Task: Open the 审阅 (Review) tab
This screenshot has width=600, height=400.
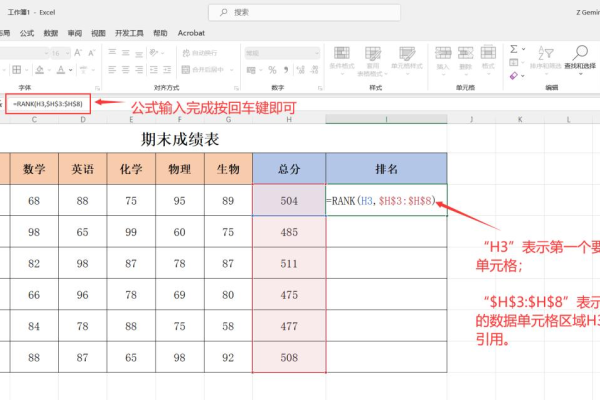Action: [x=75, y=33]
